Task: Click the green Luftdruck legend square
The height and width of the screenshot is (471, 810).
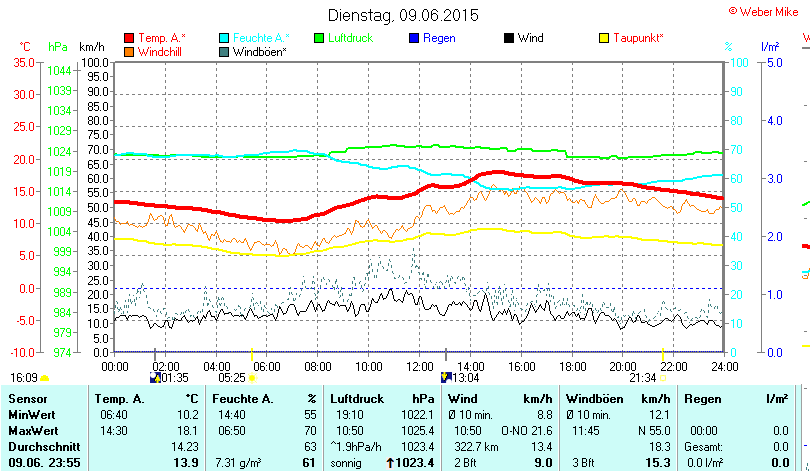Action: (x=320, y=38)
